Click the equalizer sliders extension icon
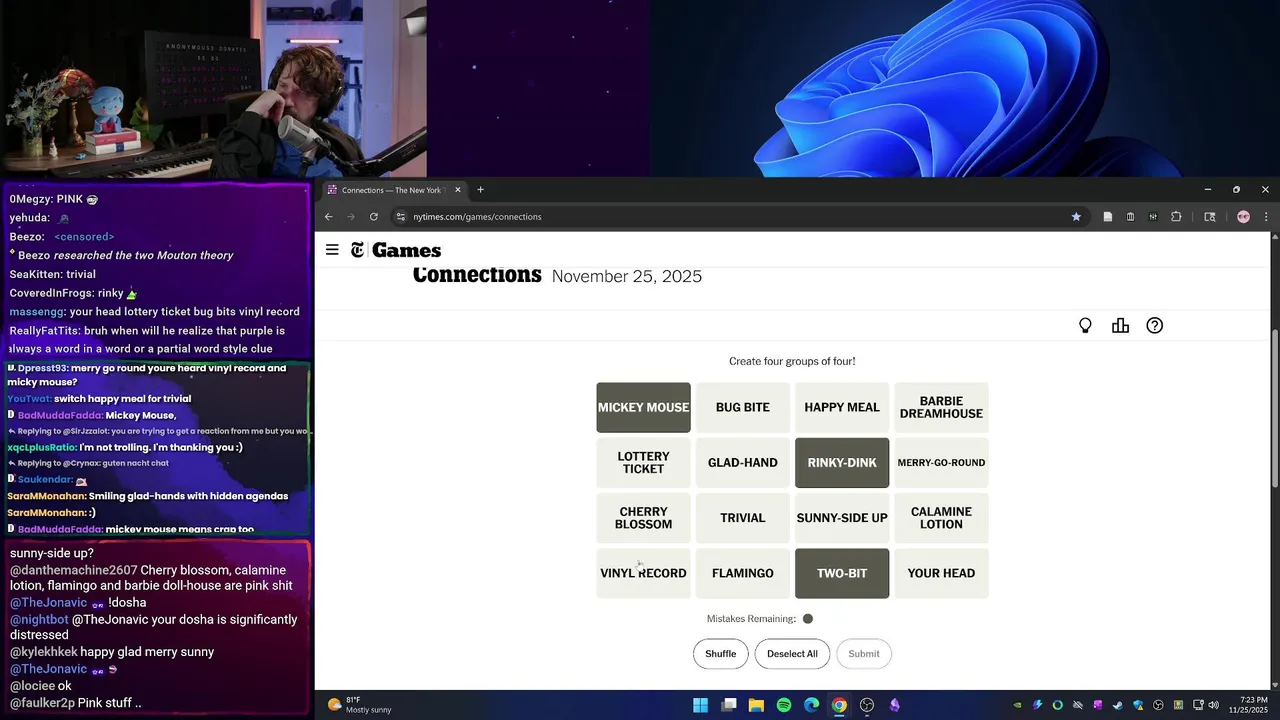The height and width of the screenshot is (720, 1280). click(x=1153, y=217)
